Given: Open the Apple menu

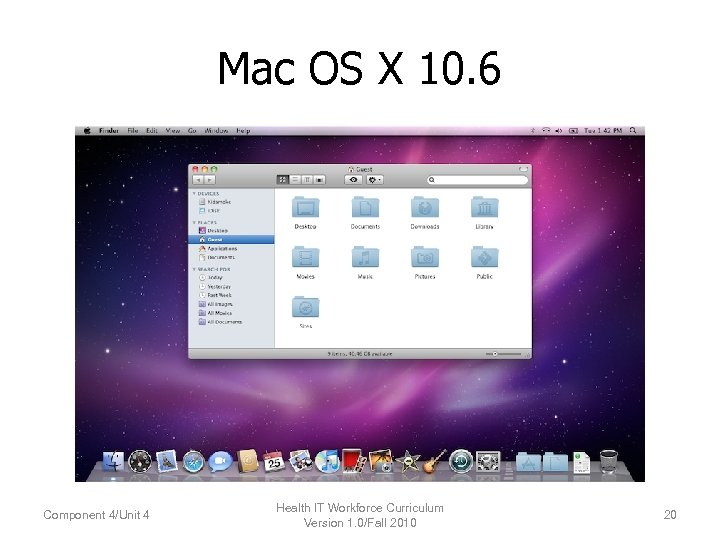Looking at the screenshot, I should [87, 131].
